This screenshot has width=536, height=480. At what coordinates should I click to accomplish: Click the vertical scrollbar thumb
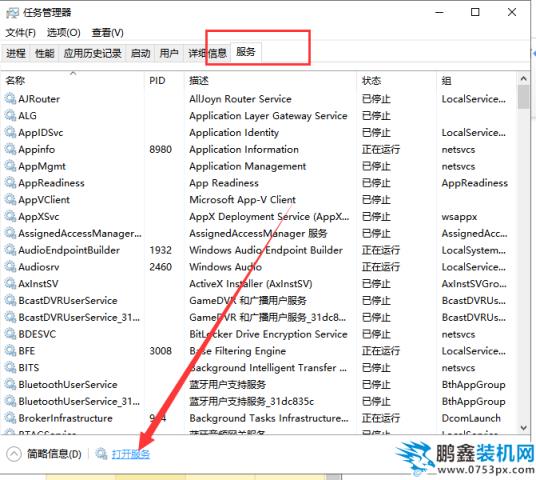[523, 97]
